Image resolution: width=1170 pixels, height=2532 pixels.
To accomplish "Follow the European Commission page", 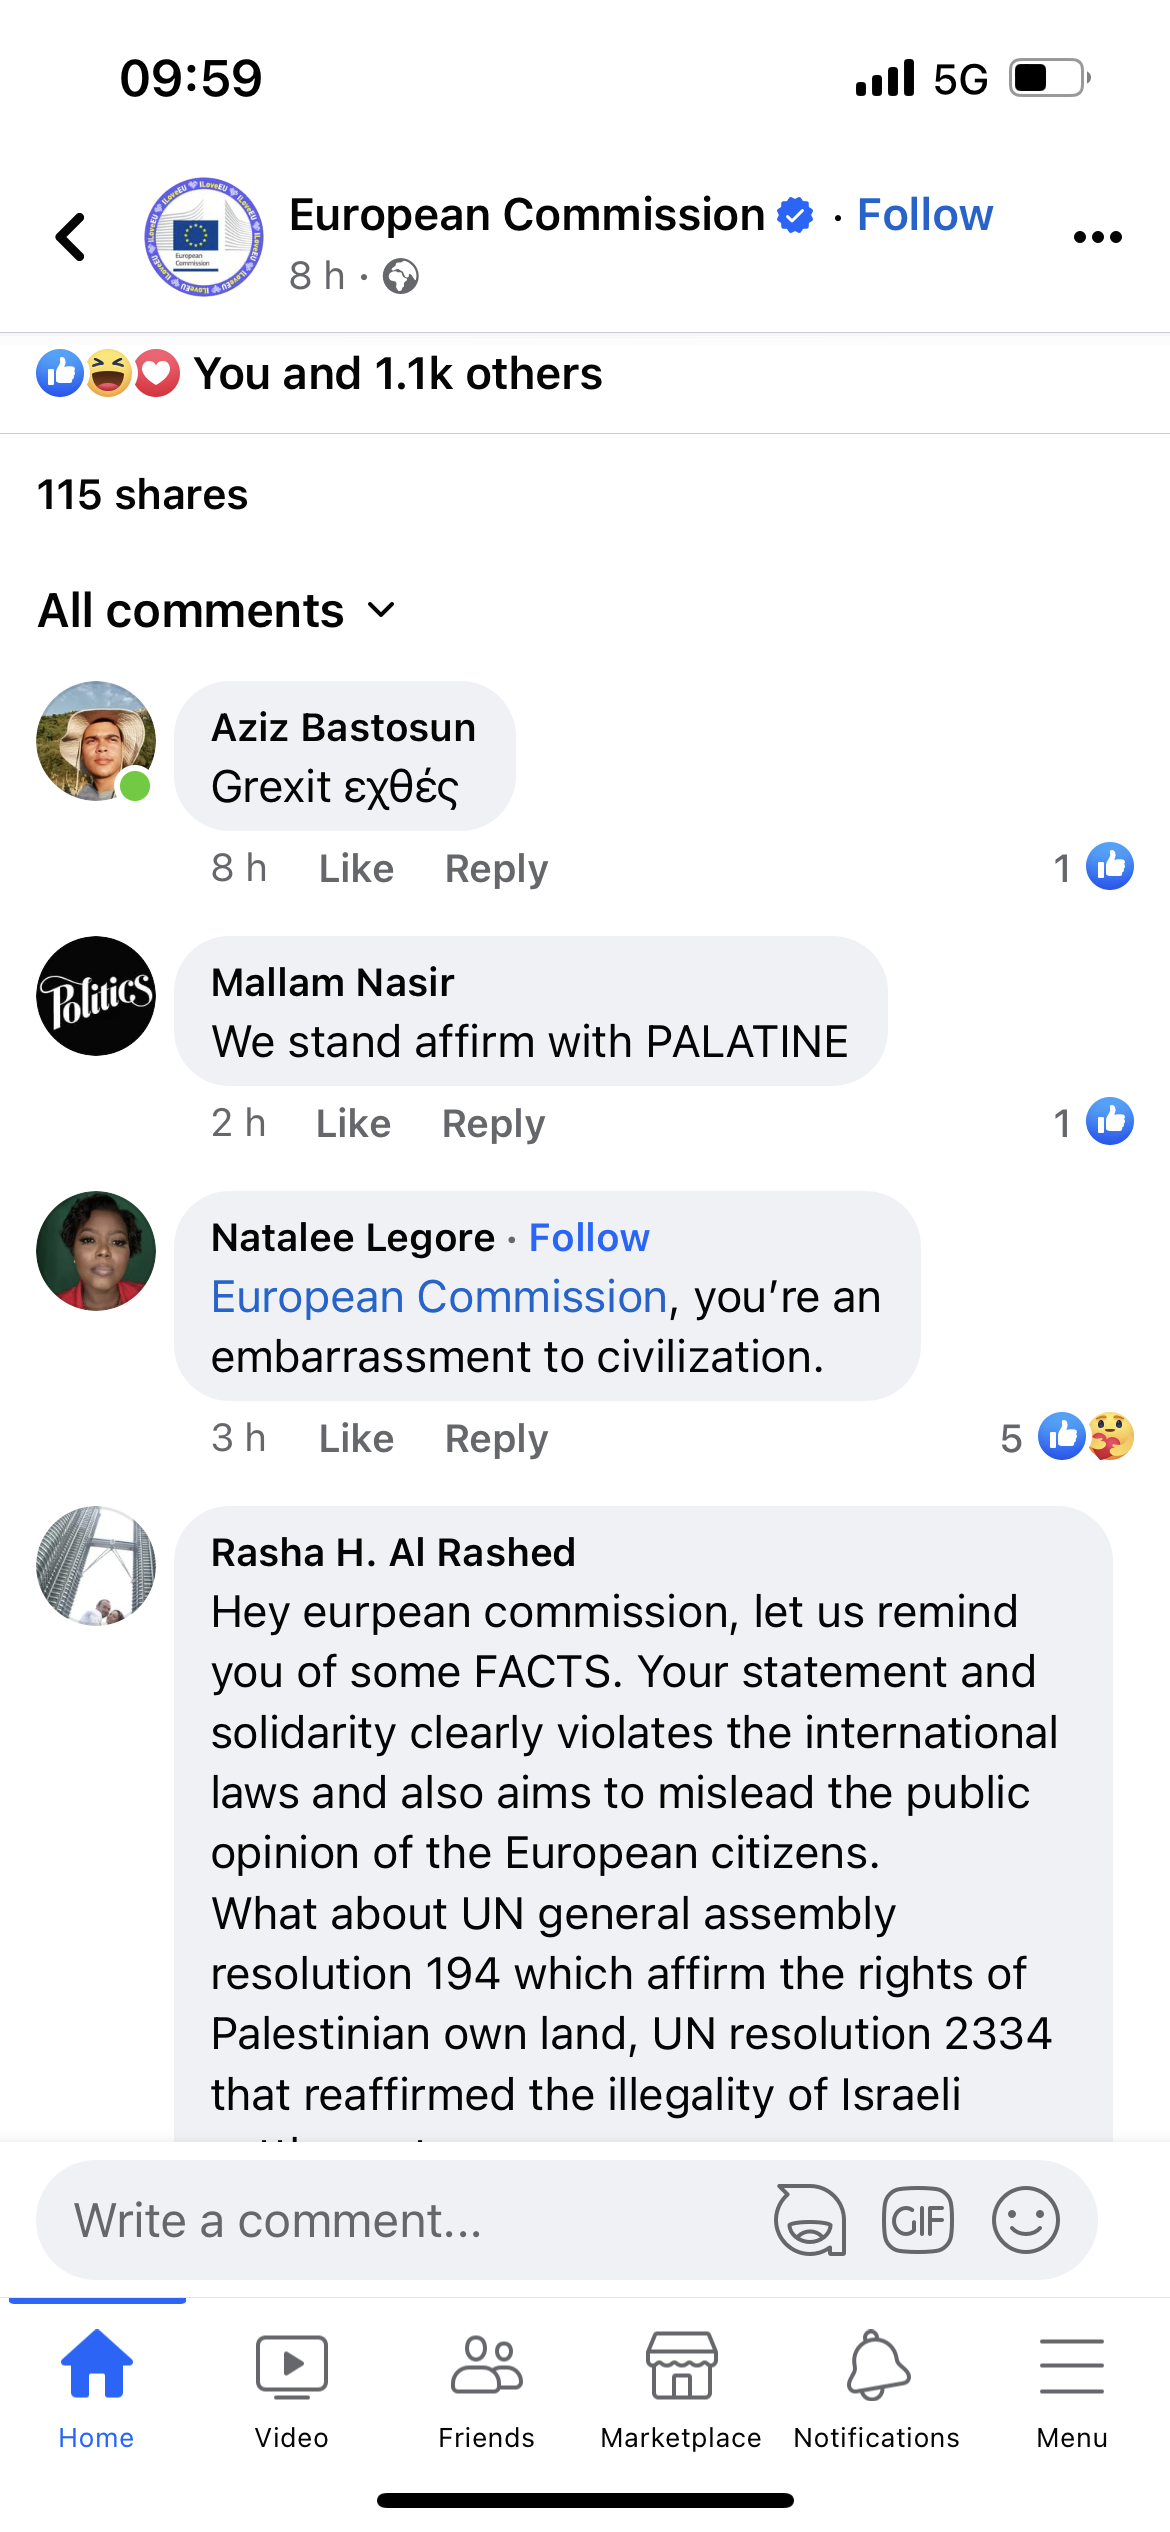I will 925,215.
